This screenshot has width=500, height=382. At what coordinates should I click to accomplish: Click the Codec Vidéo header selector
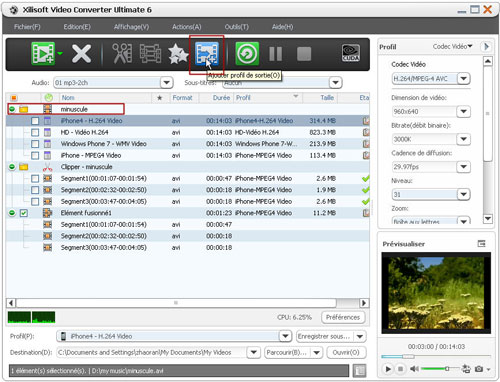click(452, 47)
